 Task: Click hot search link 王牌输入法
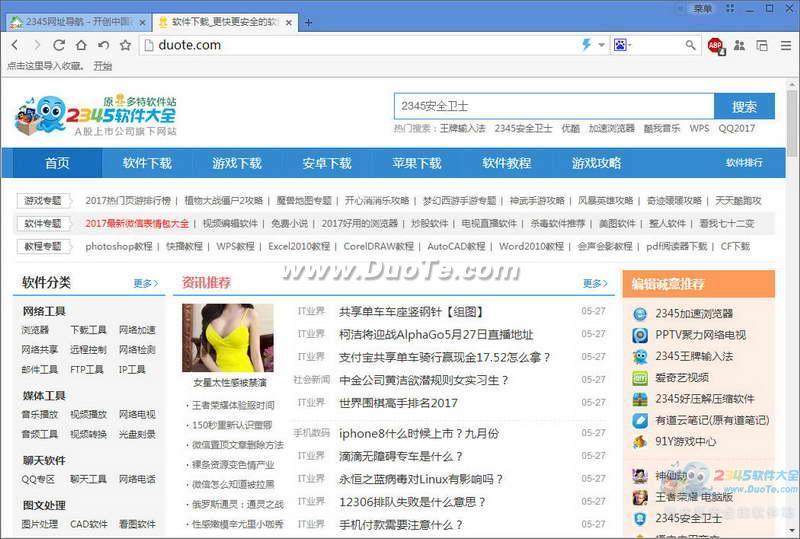click(x=463, y=128)
